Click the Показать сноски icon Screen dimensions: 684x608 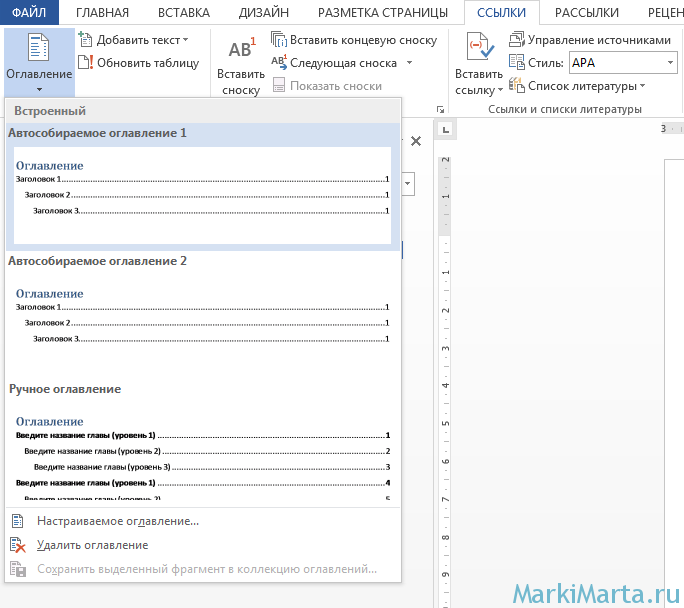[x=279, y=85]
